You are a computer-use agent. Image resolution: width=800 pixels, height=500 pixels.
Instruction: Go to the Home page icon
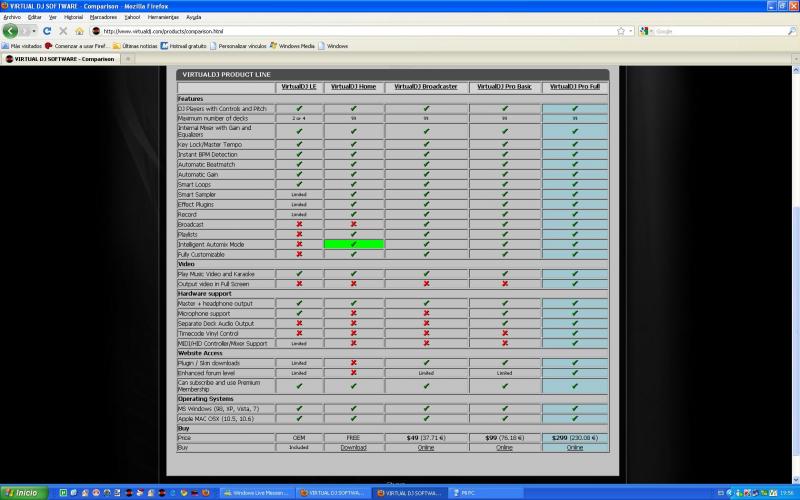pos(79,31)
